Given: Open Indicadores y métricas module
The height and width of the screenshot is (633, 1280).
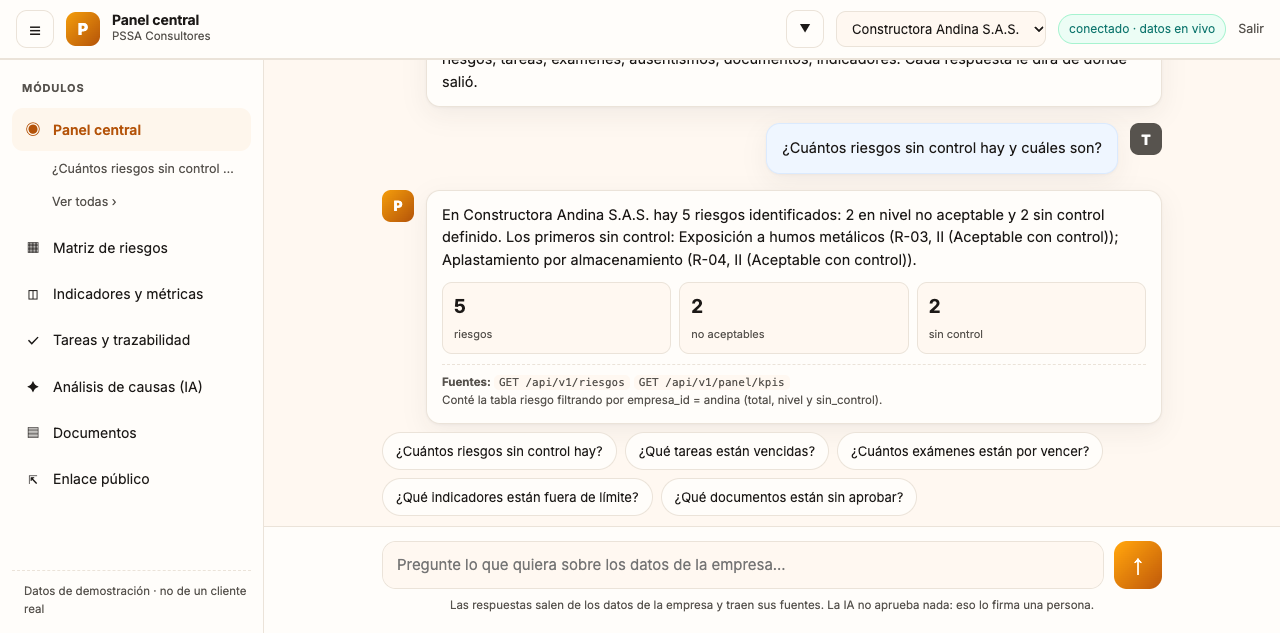Looking at the screenshot, I should coord(131,294).
